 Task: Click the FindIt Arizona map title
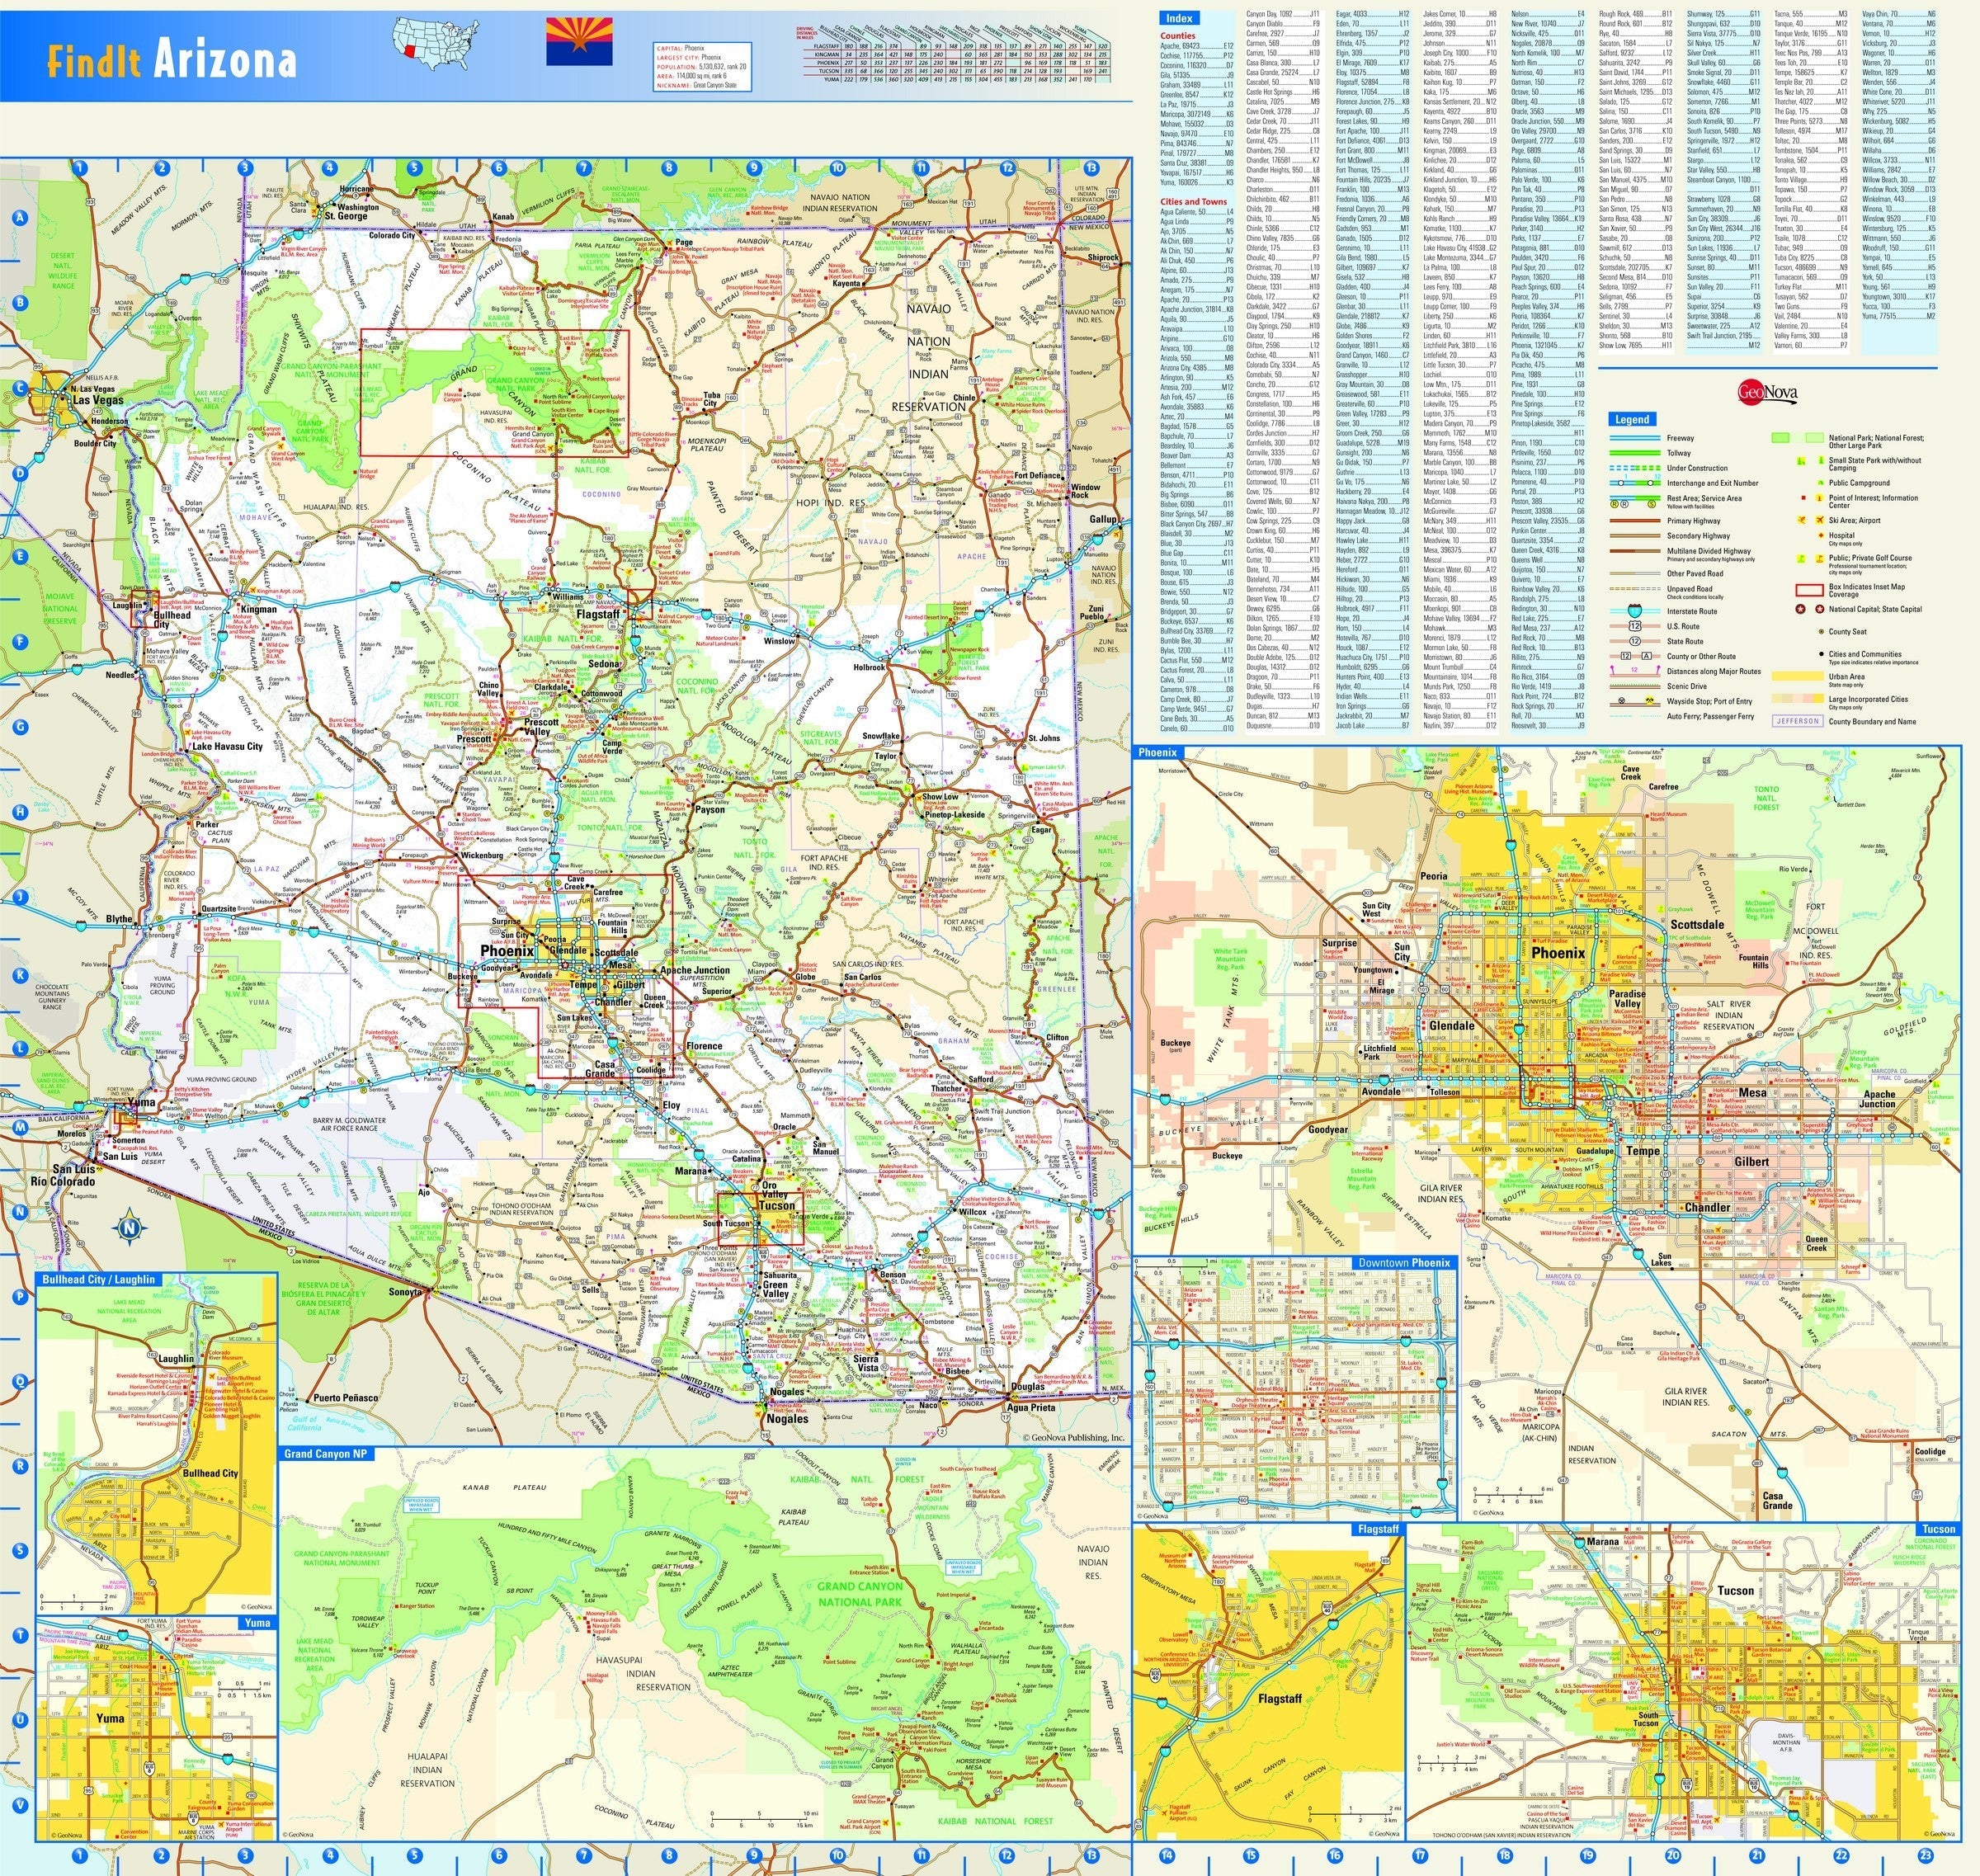pos(172,60)
